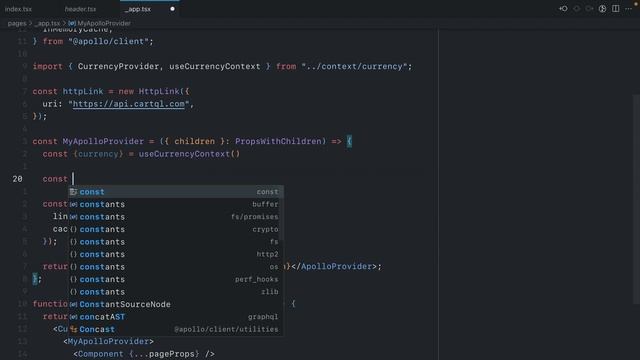Click the variable icon beside concatAST
This screenshot has width=640, height=360.
[x=73, y=317]
